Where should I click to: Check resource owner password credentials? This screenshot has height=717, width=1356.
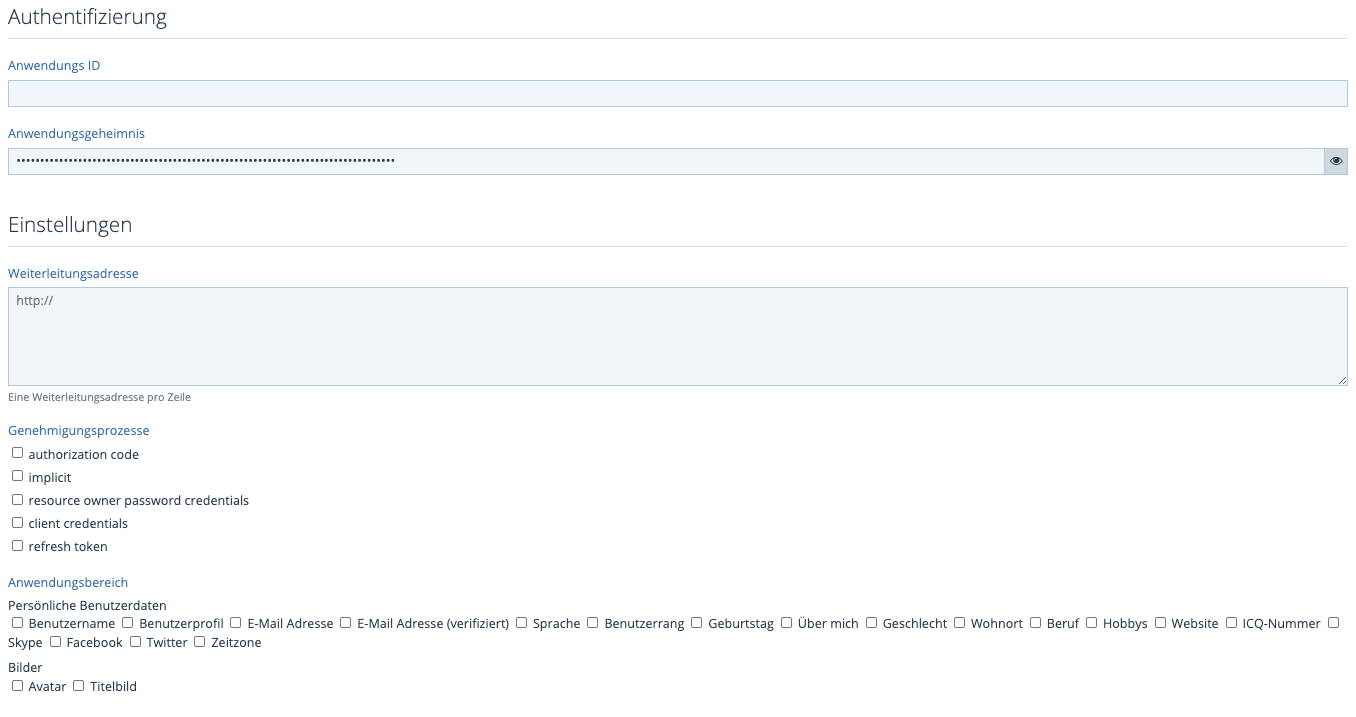[x=17, y=499]
